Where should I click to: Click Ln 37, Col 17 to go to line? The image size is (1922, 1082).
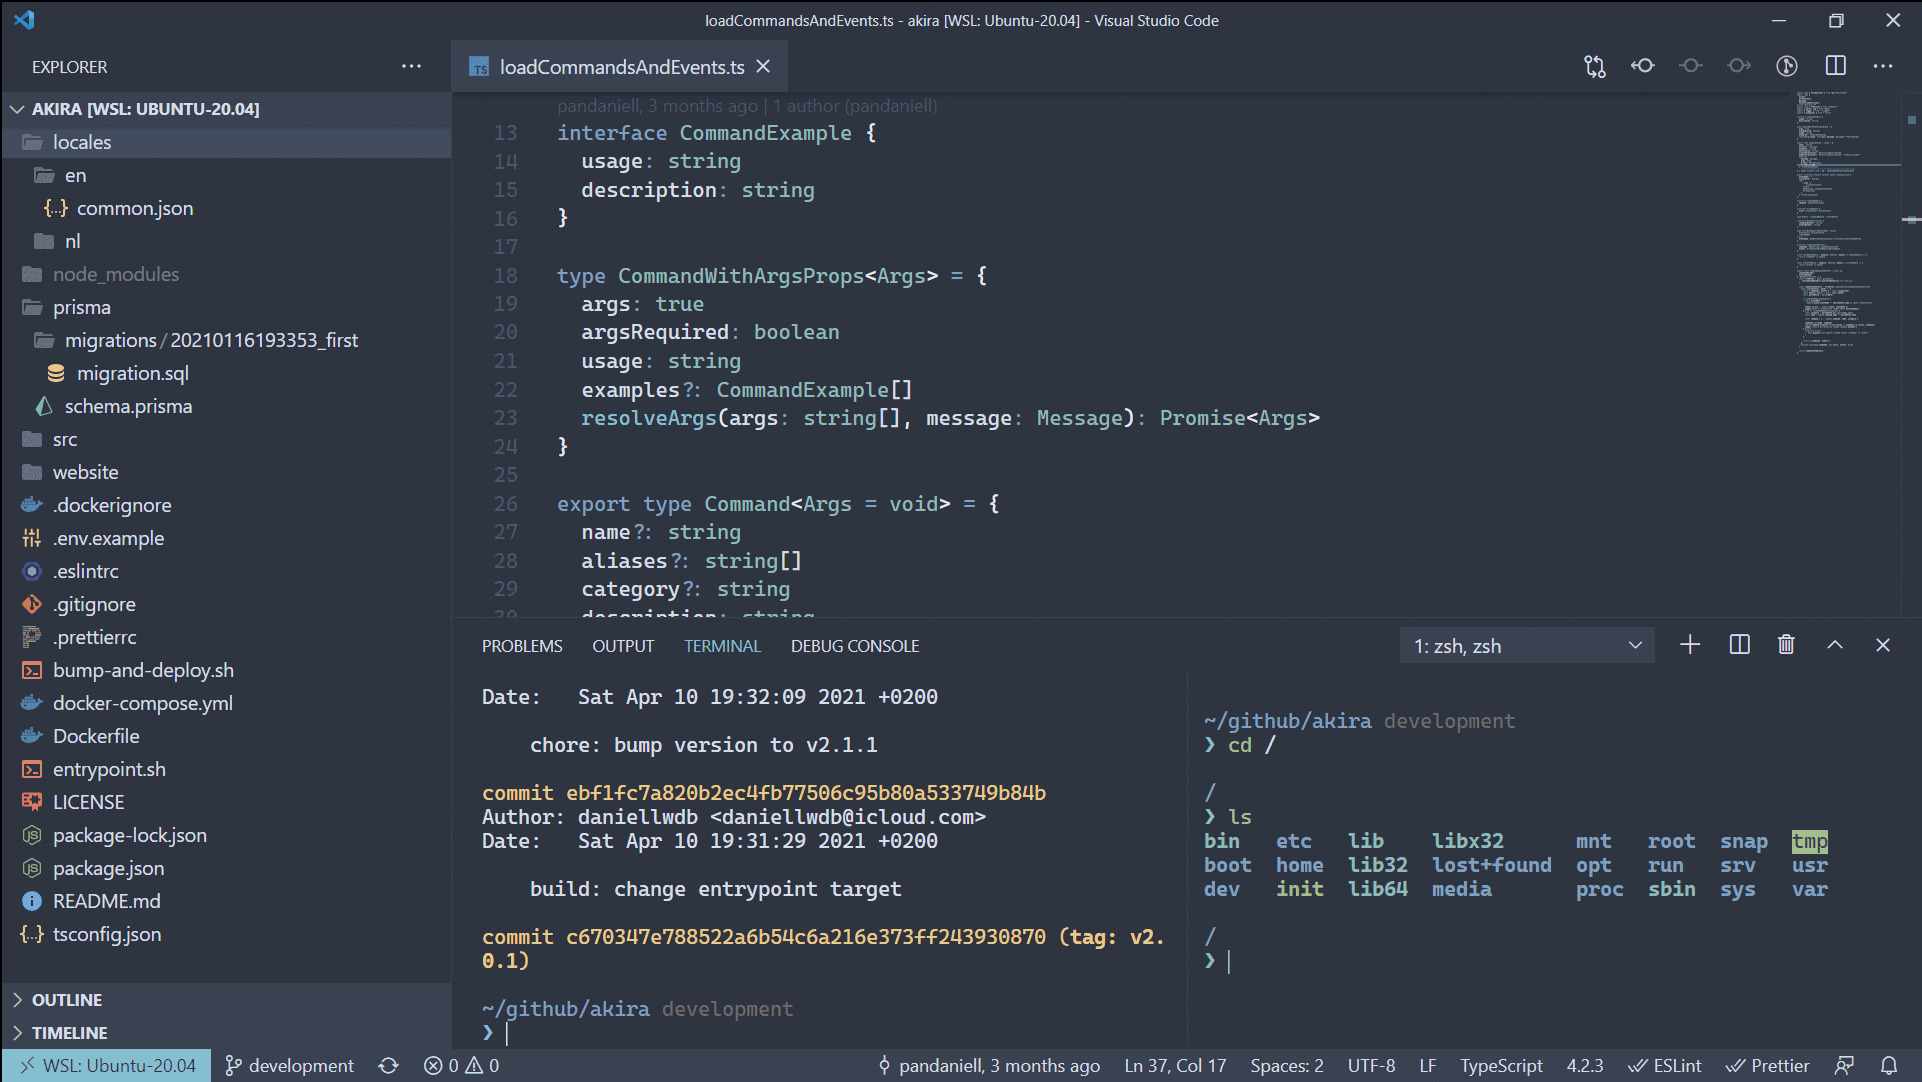(1175, 1066)
